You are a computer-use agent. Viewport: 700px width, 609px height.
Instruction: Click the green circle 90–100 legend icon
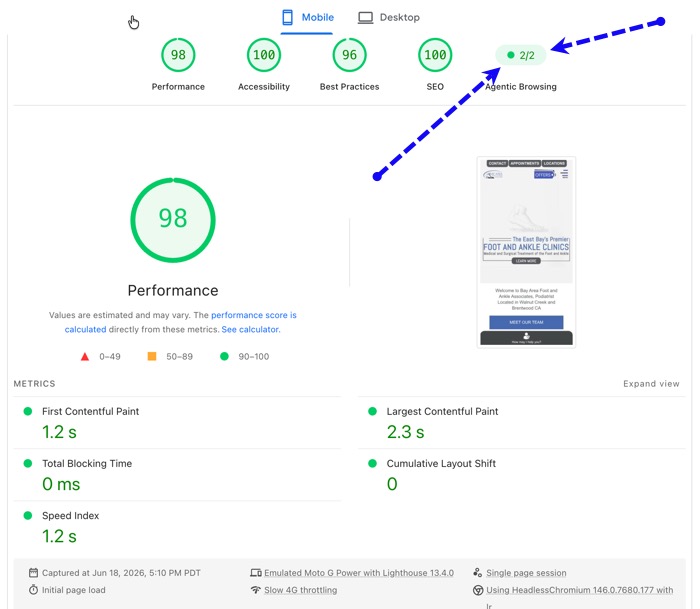(x=225, y=356)
